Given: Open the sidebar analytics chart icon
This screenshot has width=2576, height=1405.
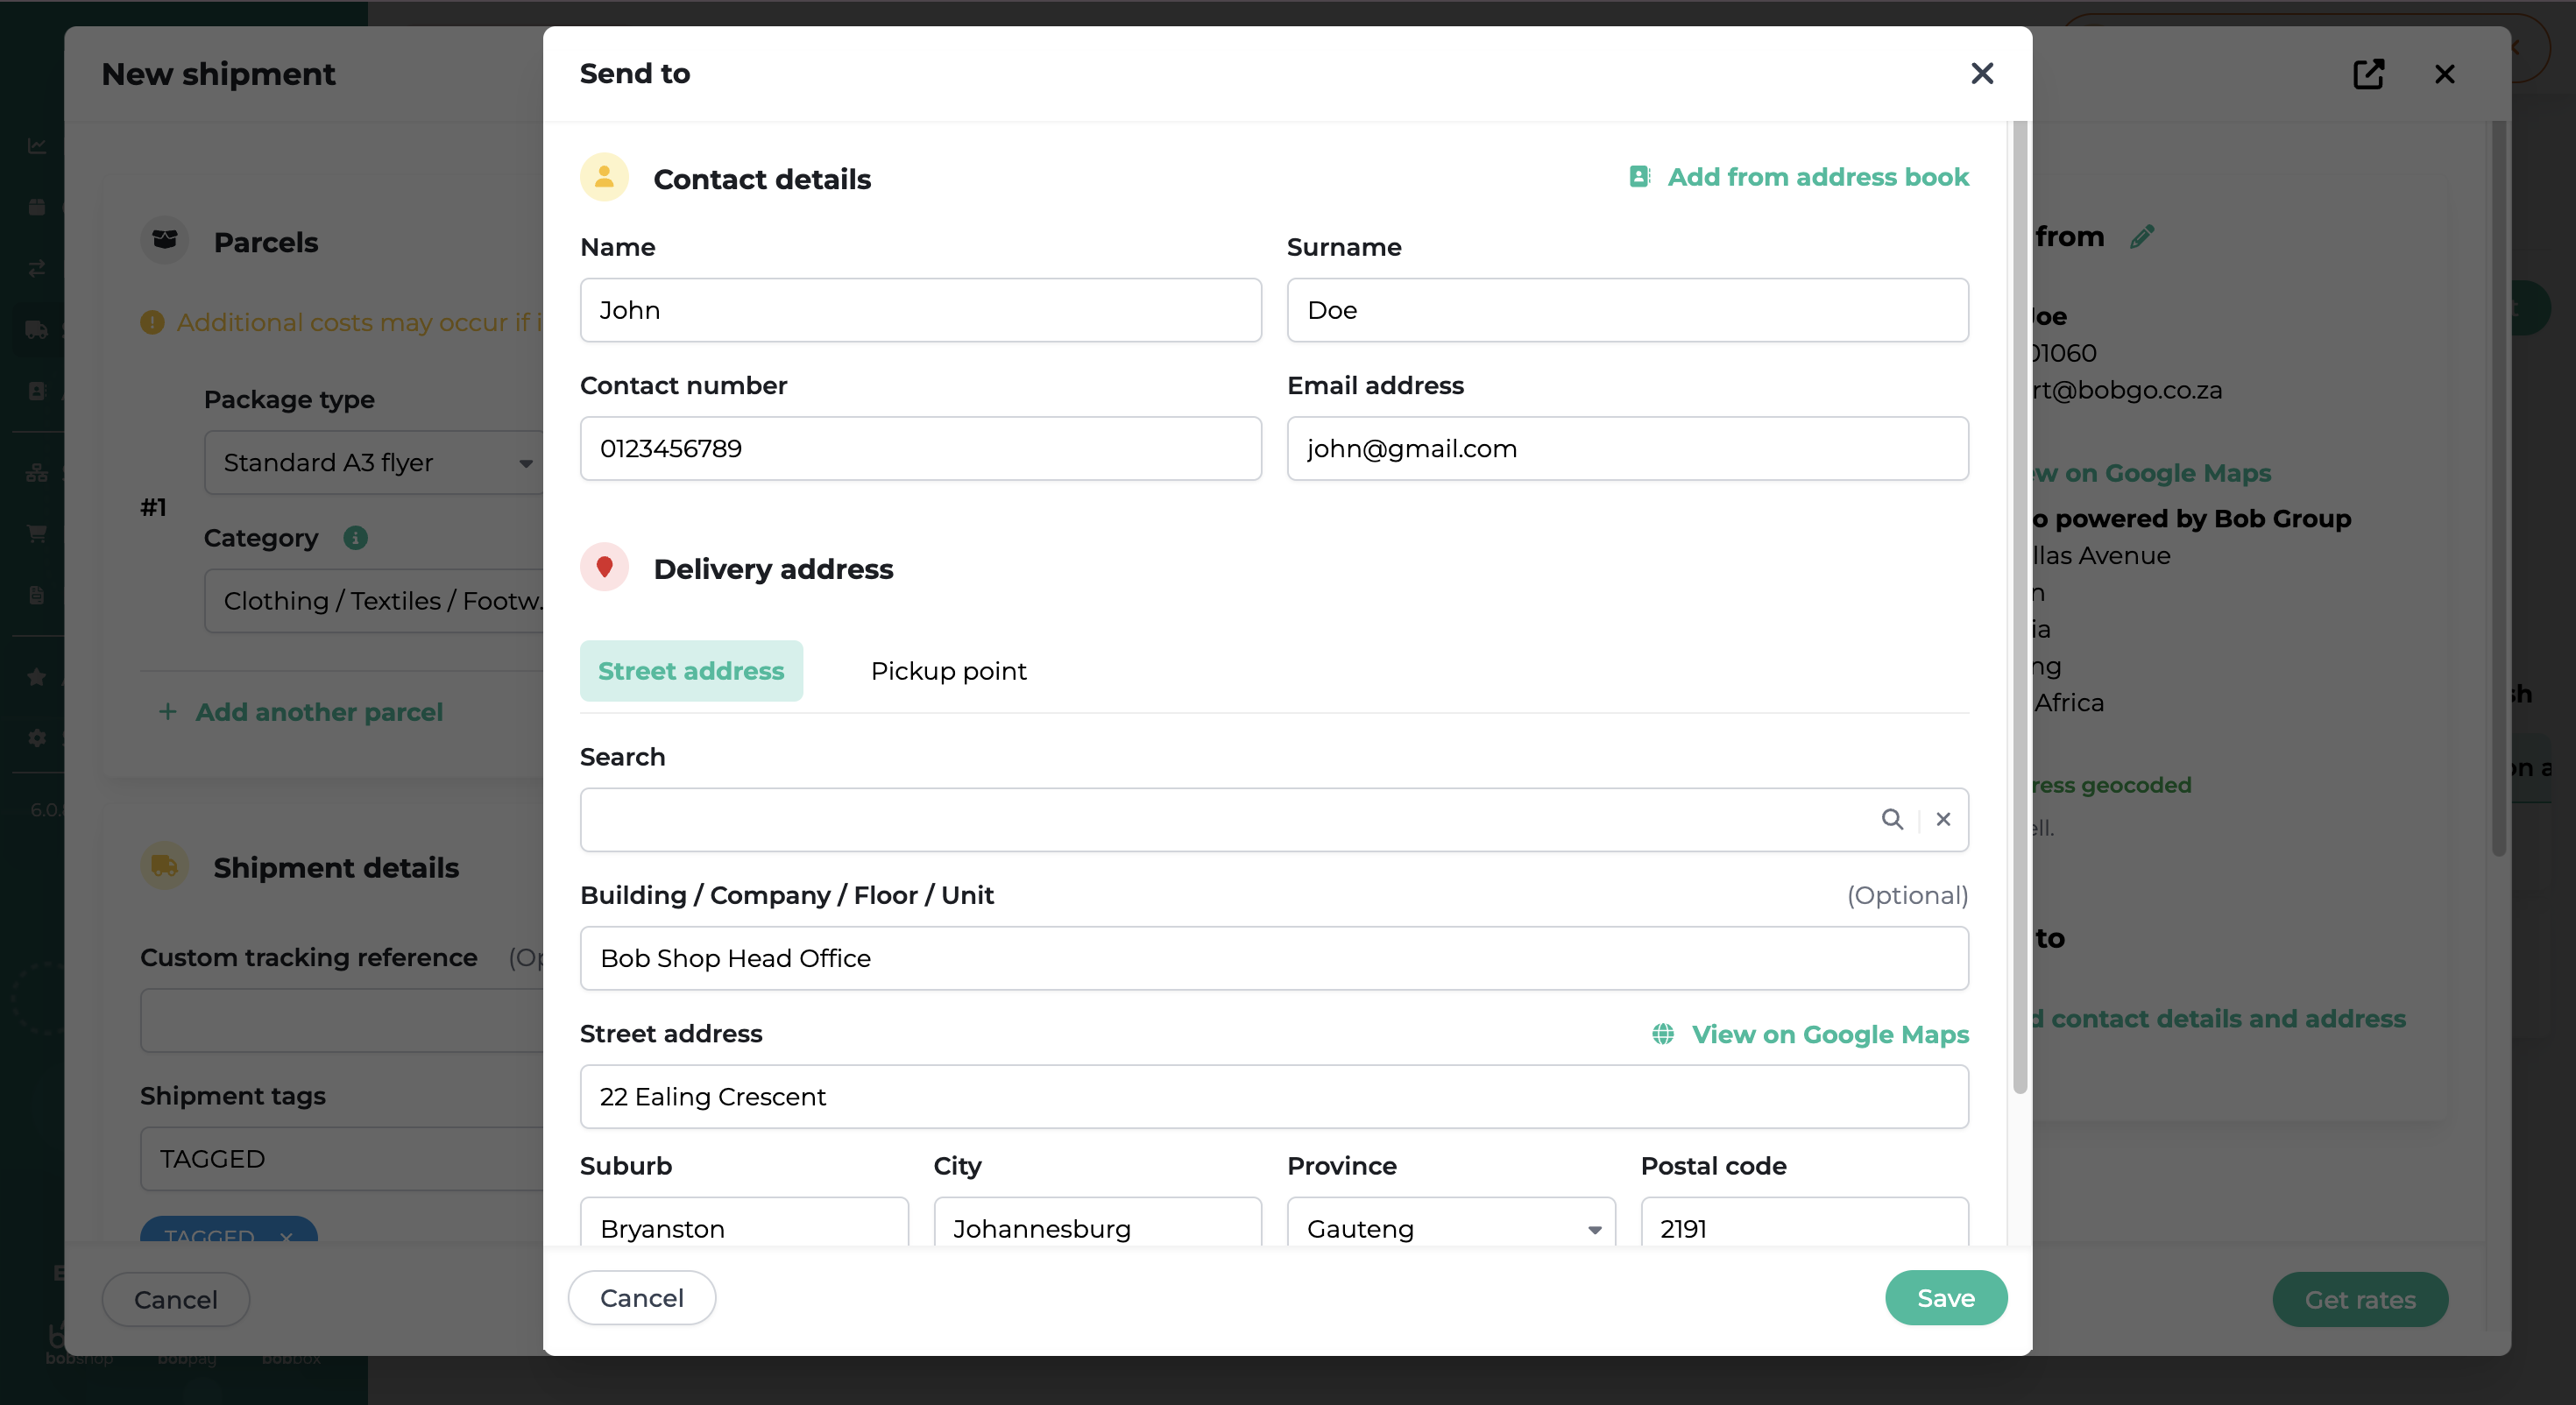Looking at the screenshot, I should [37, 146].
